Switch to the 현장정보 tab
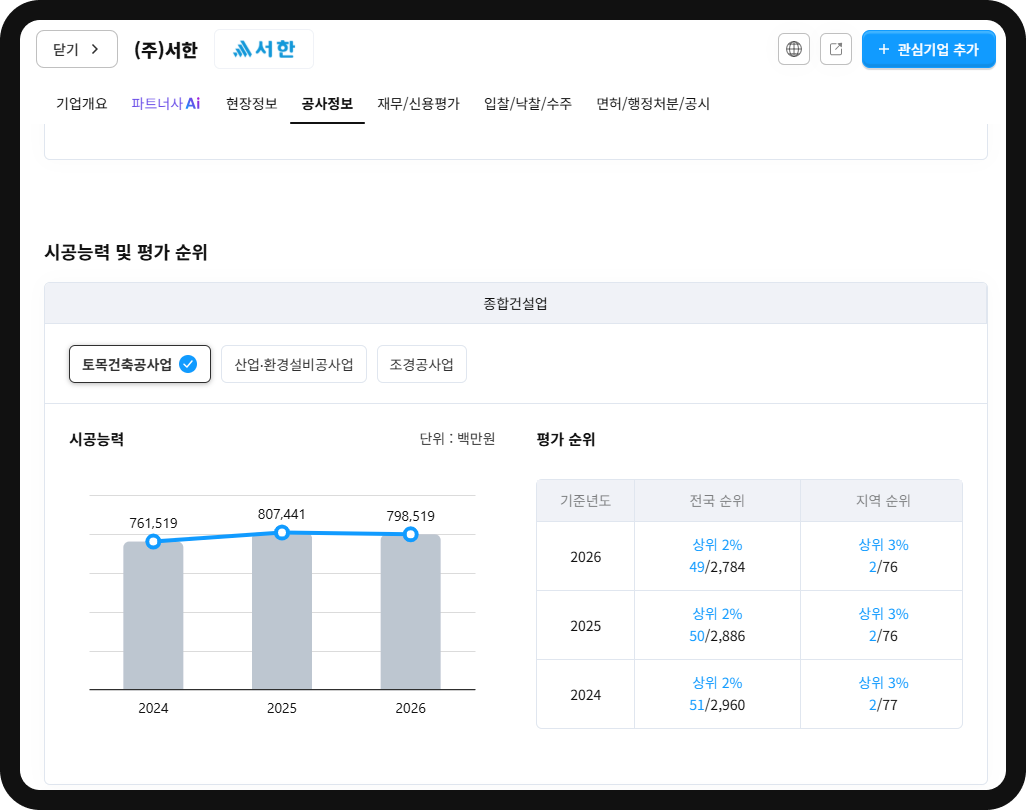Image resolution: width=1026 pixels, height=810 pixels. pyautogui.click(x=252, y=103)
